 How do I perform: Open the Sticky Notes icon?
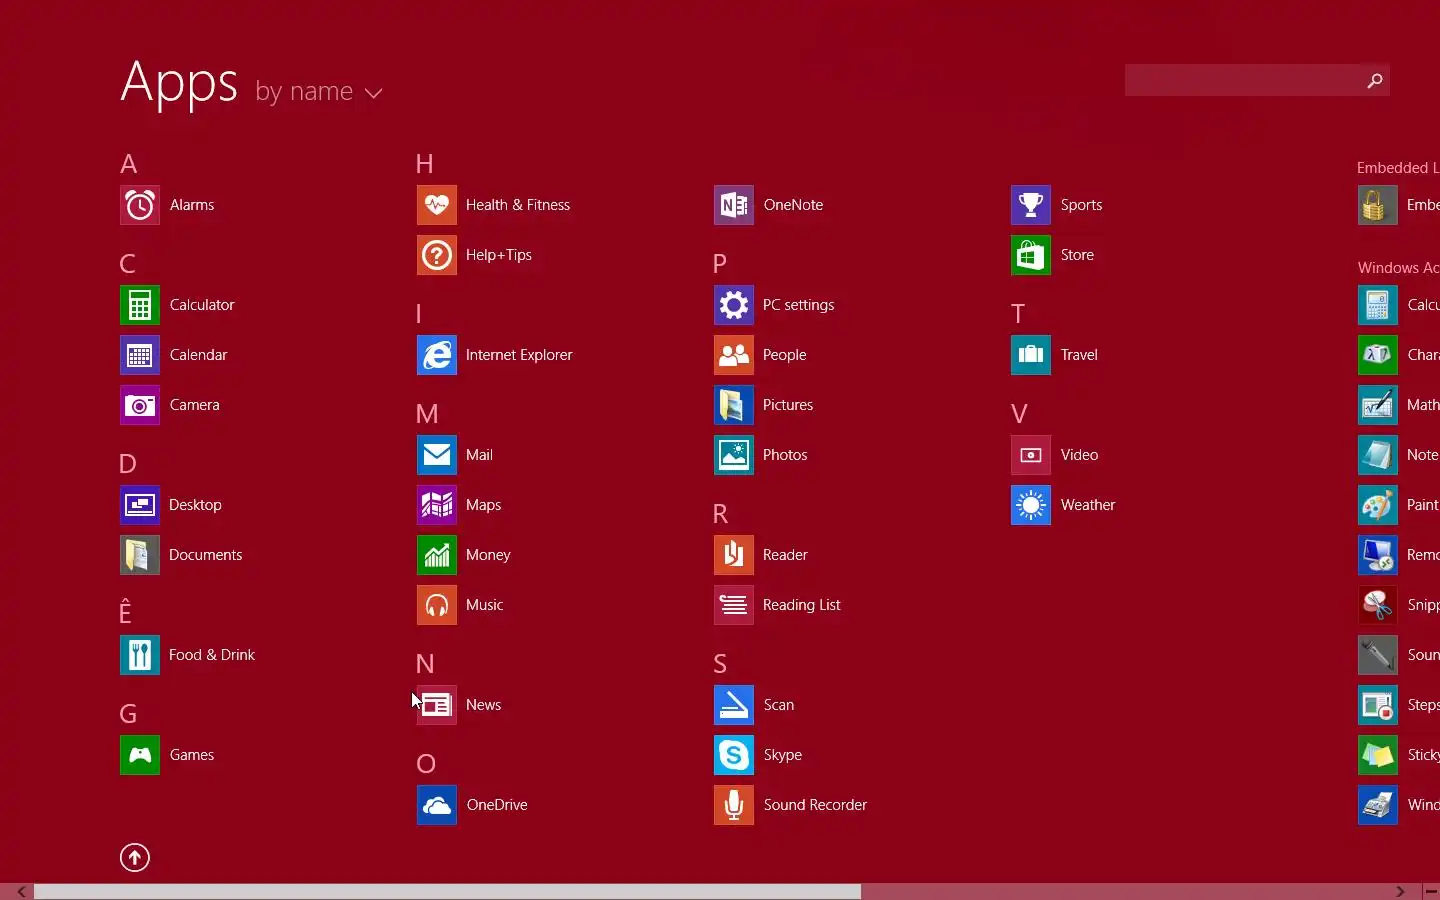pos(1378,755)
